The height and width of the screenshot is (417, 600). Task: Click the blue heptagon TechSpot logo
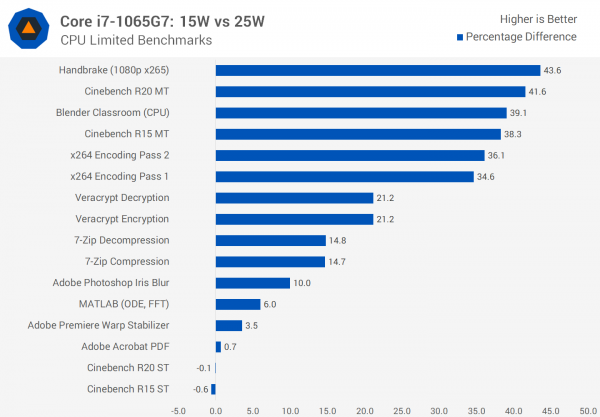pos(29,28)
